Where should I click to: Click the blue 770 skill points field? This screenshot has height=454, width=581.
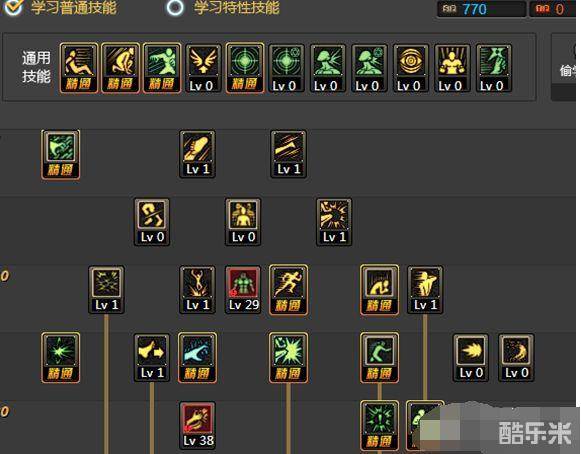coord(481,9)
